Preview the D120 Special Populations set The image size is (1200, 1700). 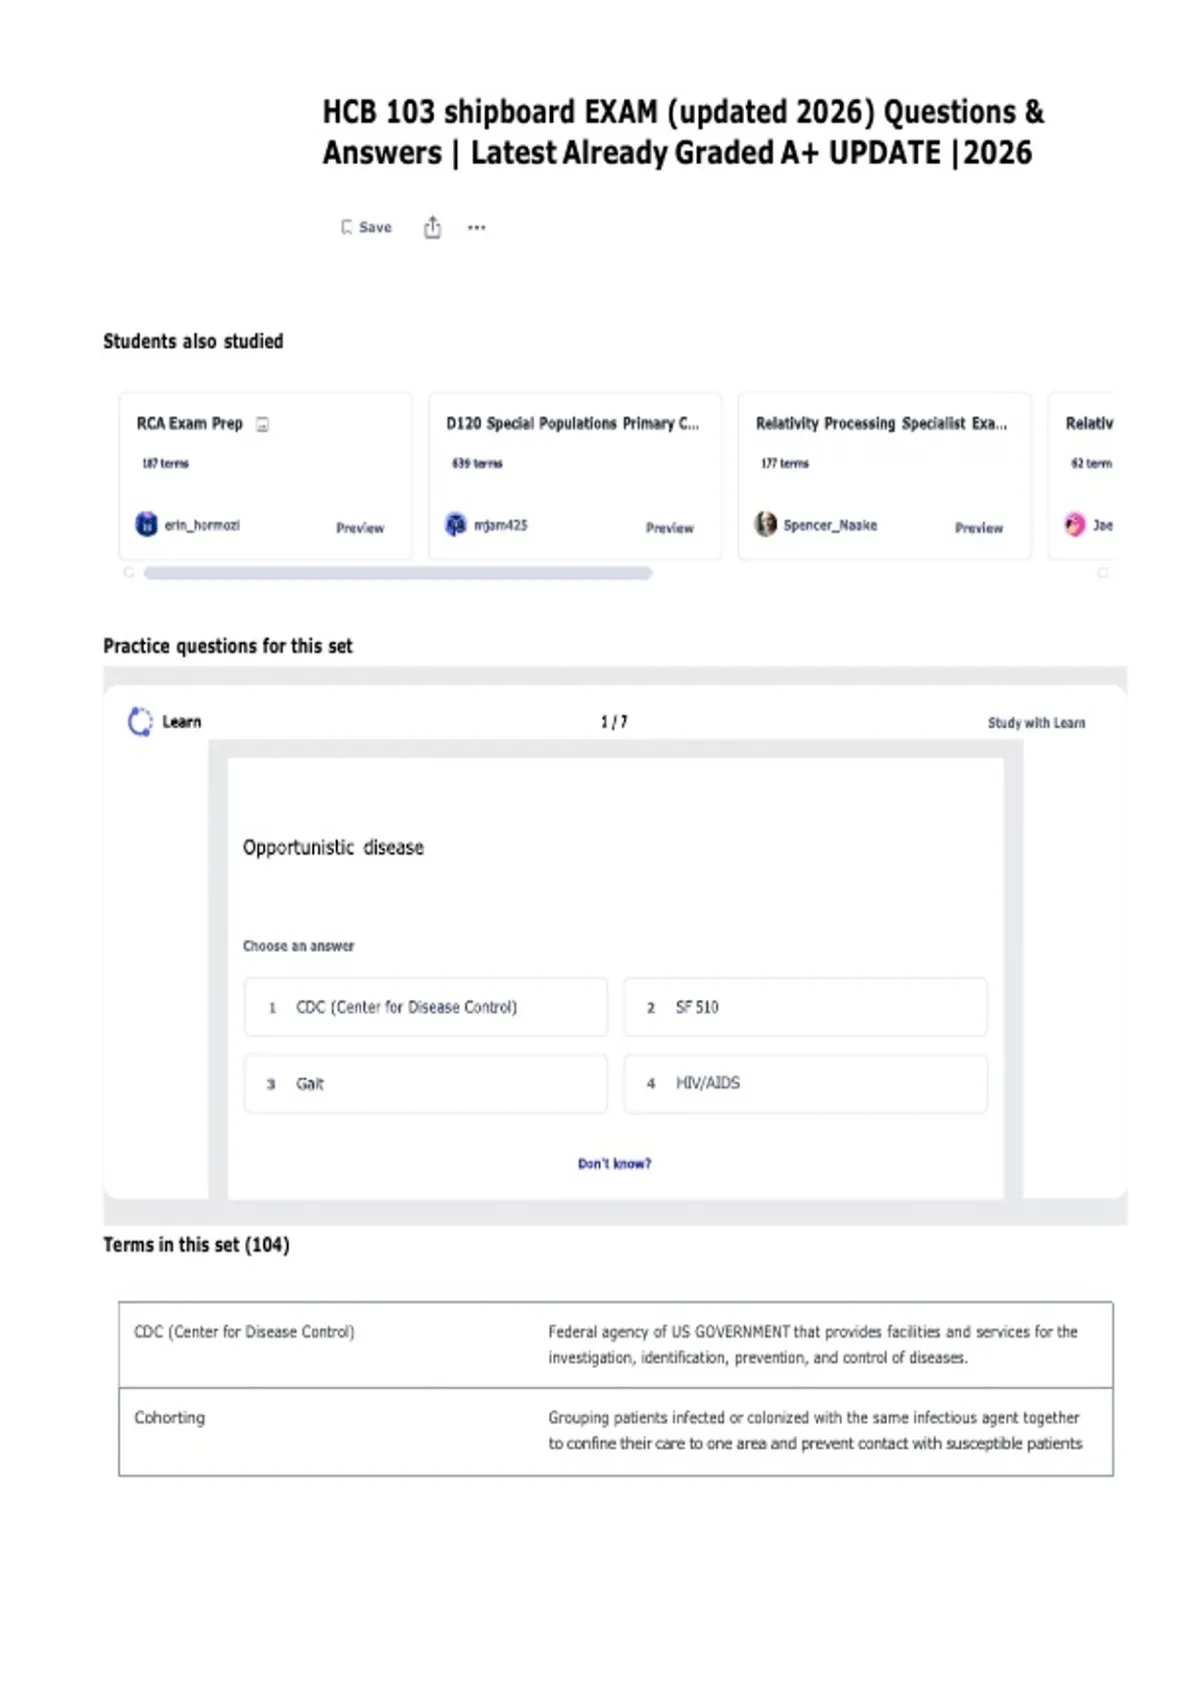[x=670, y=528]
